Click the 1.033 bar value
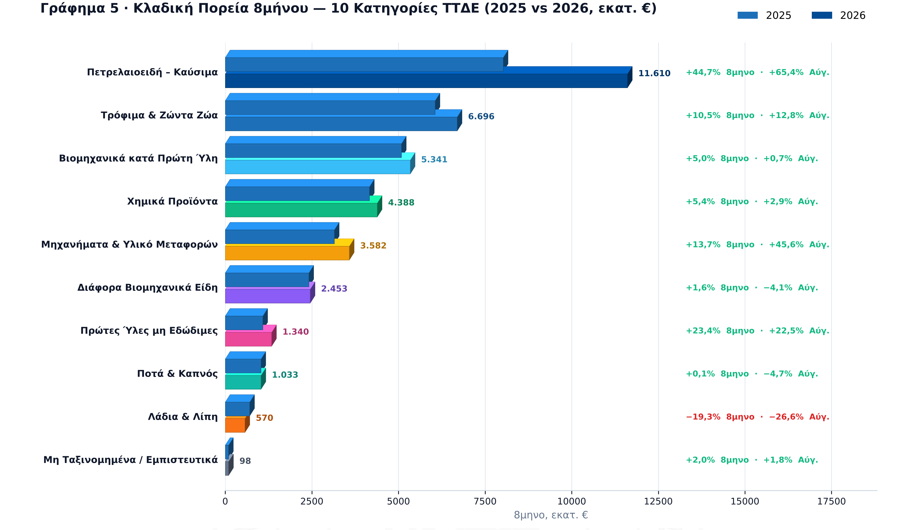The height and width of the screenshot is (530, 910). click(285, 374)
